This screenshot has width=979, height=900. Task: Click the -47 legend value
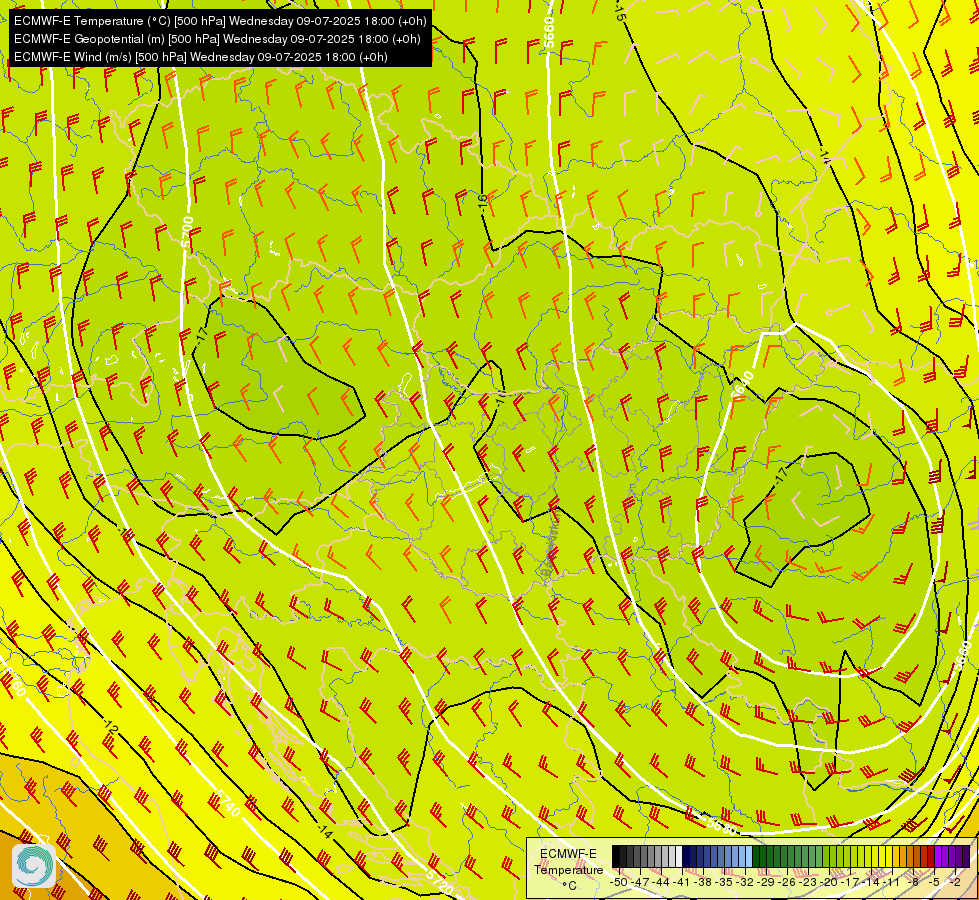click(x=640, y=882)
